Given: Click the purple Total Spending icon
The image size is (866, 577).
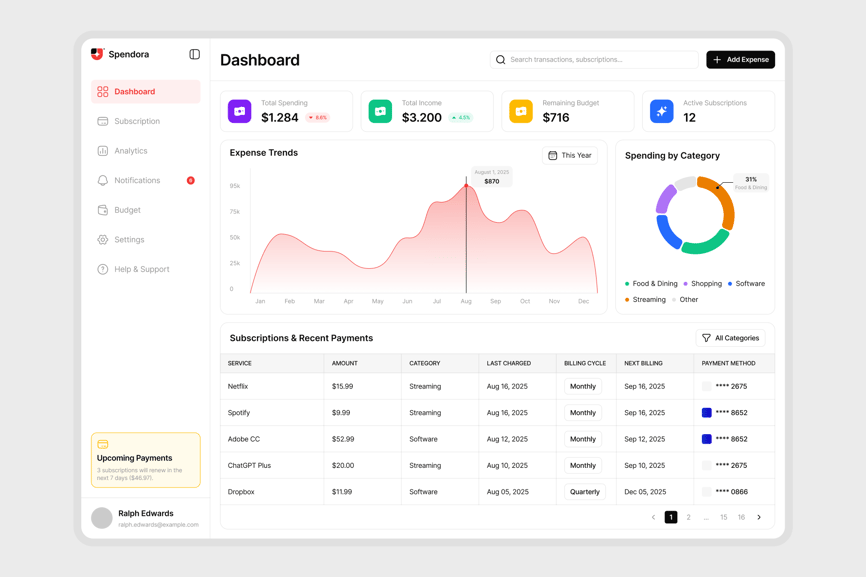Looking at the screenshot, I should pyautogui.click(x=240, y=112).
